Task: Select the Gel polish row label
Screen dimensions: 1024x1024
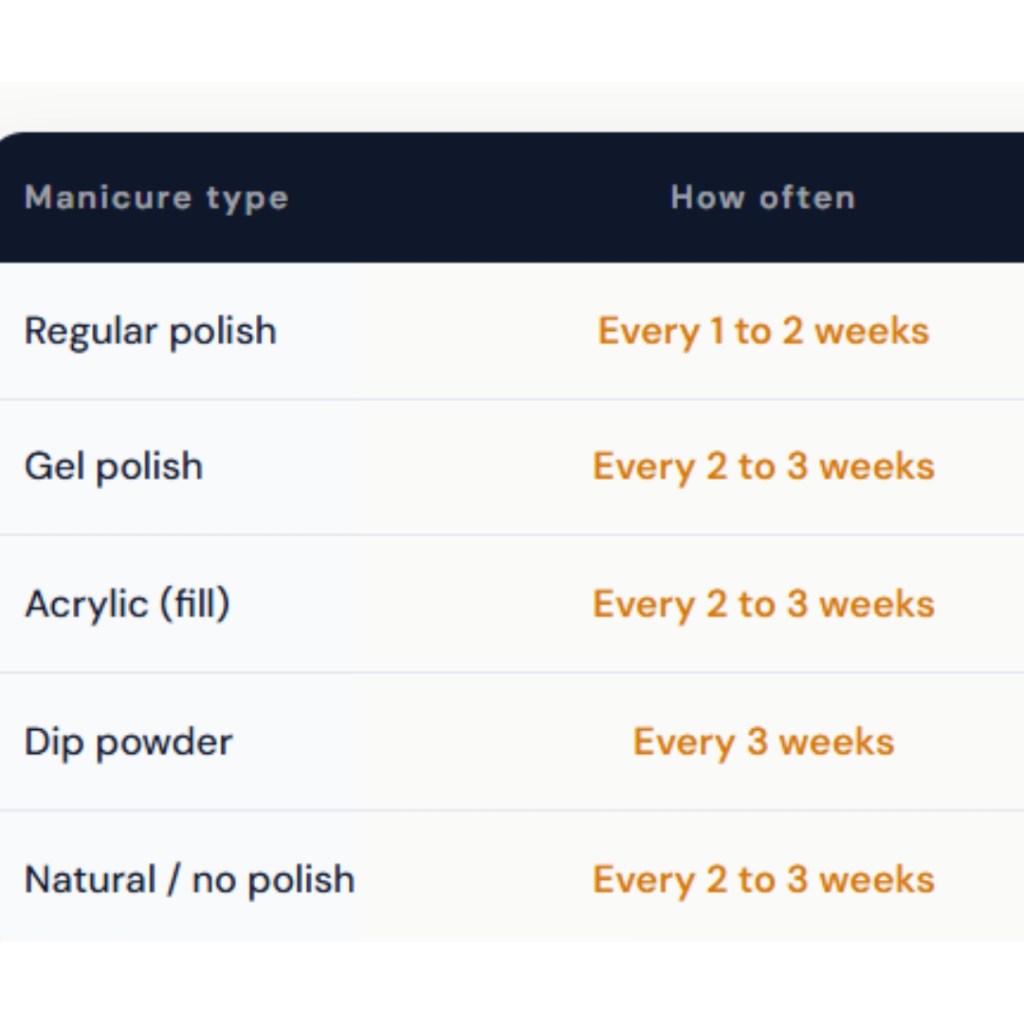Action: pos(113,467)
